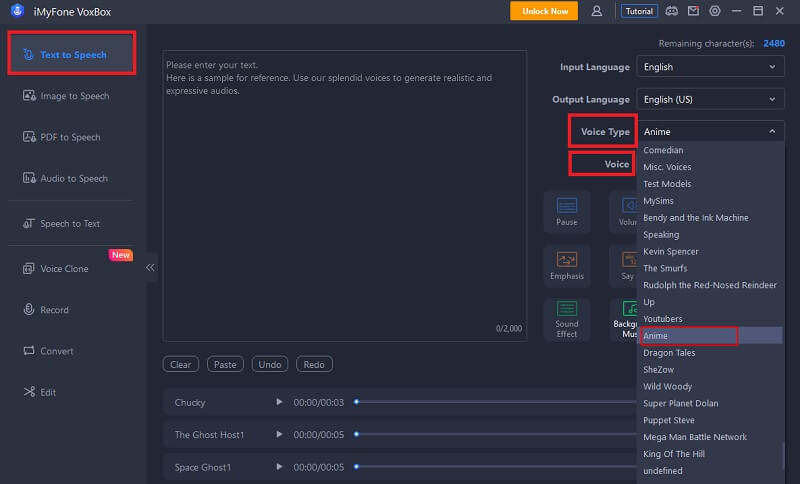
Task: Switch to Image to Speech tab
Action: click(x=74, y=96)
